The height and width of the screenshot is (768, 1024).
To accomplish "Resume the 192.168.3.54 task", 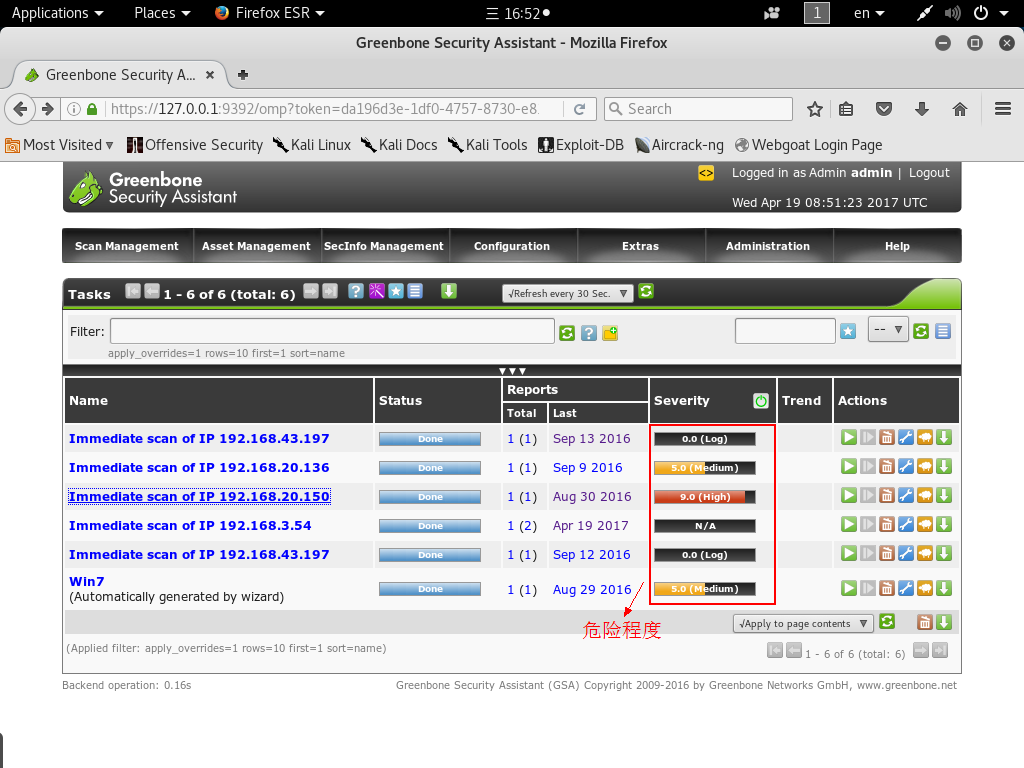I will (867, 524).
